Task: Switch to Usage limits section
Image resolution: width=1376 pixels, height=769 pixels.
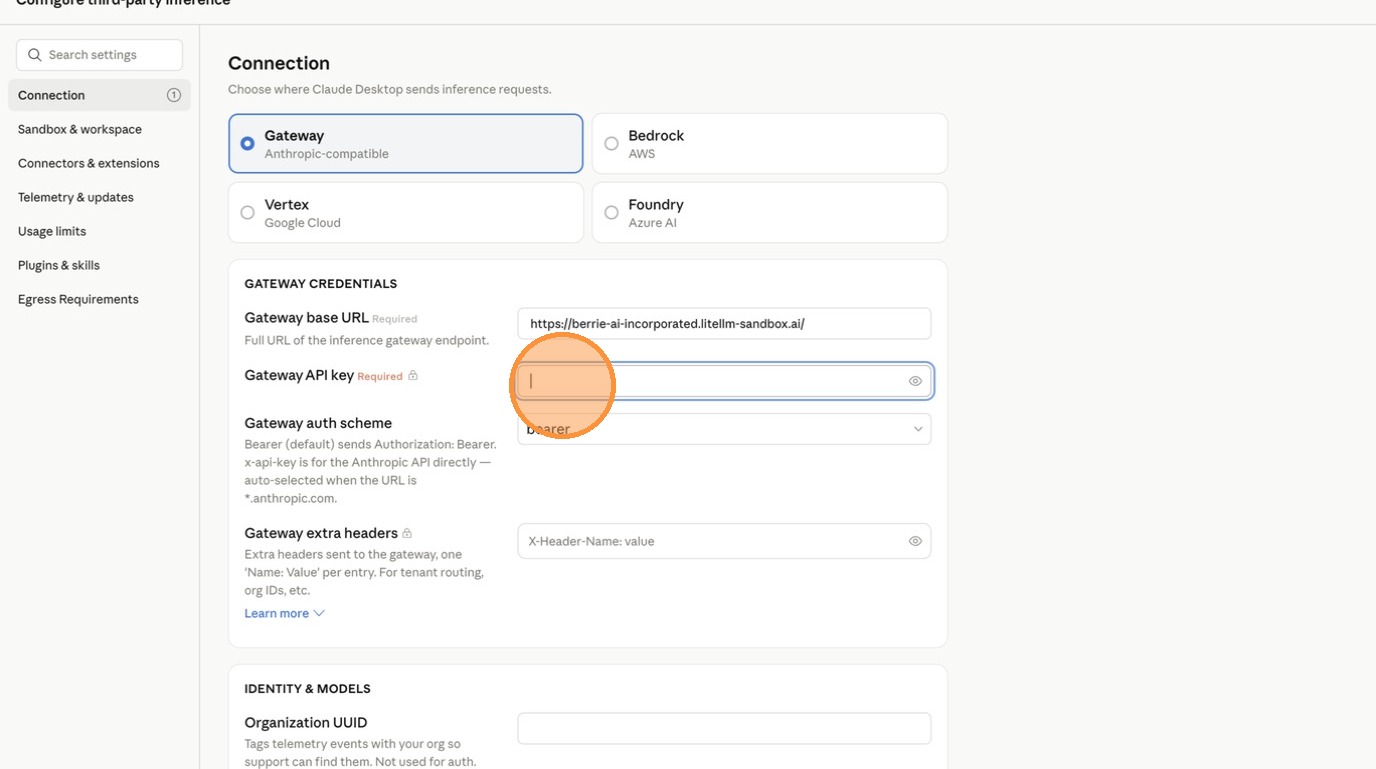Action: 52,231
